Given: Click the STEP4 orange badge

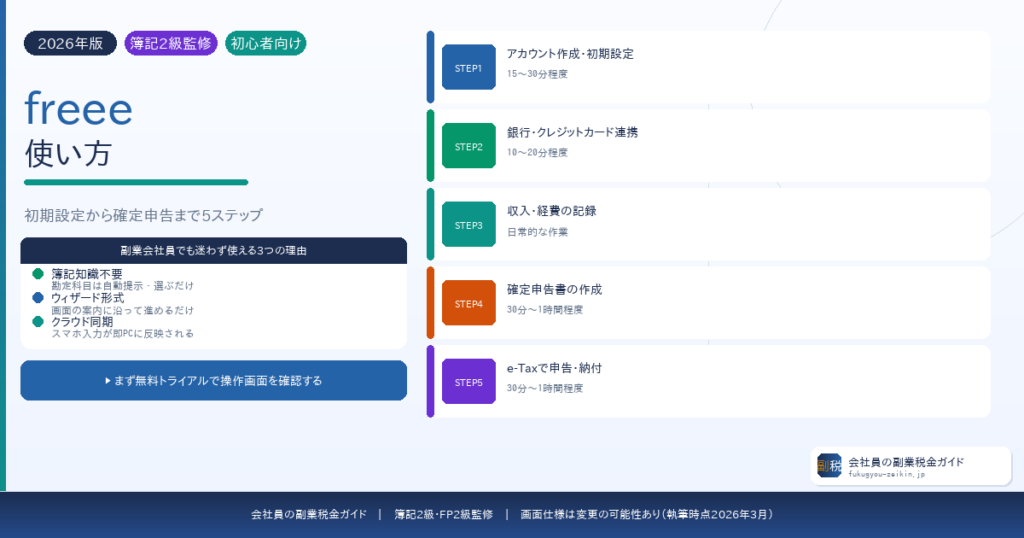Looking at the screenshot, I should 468,303.
